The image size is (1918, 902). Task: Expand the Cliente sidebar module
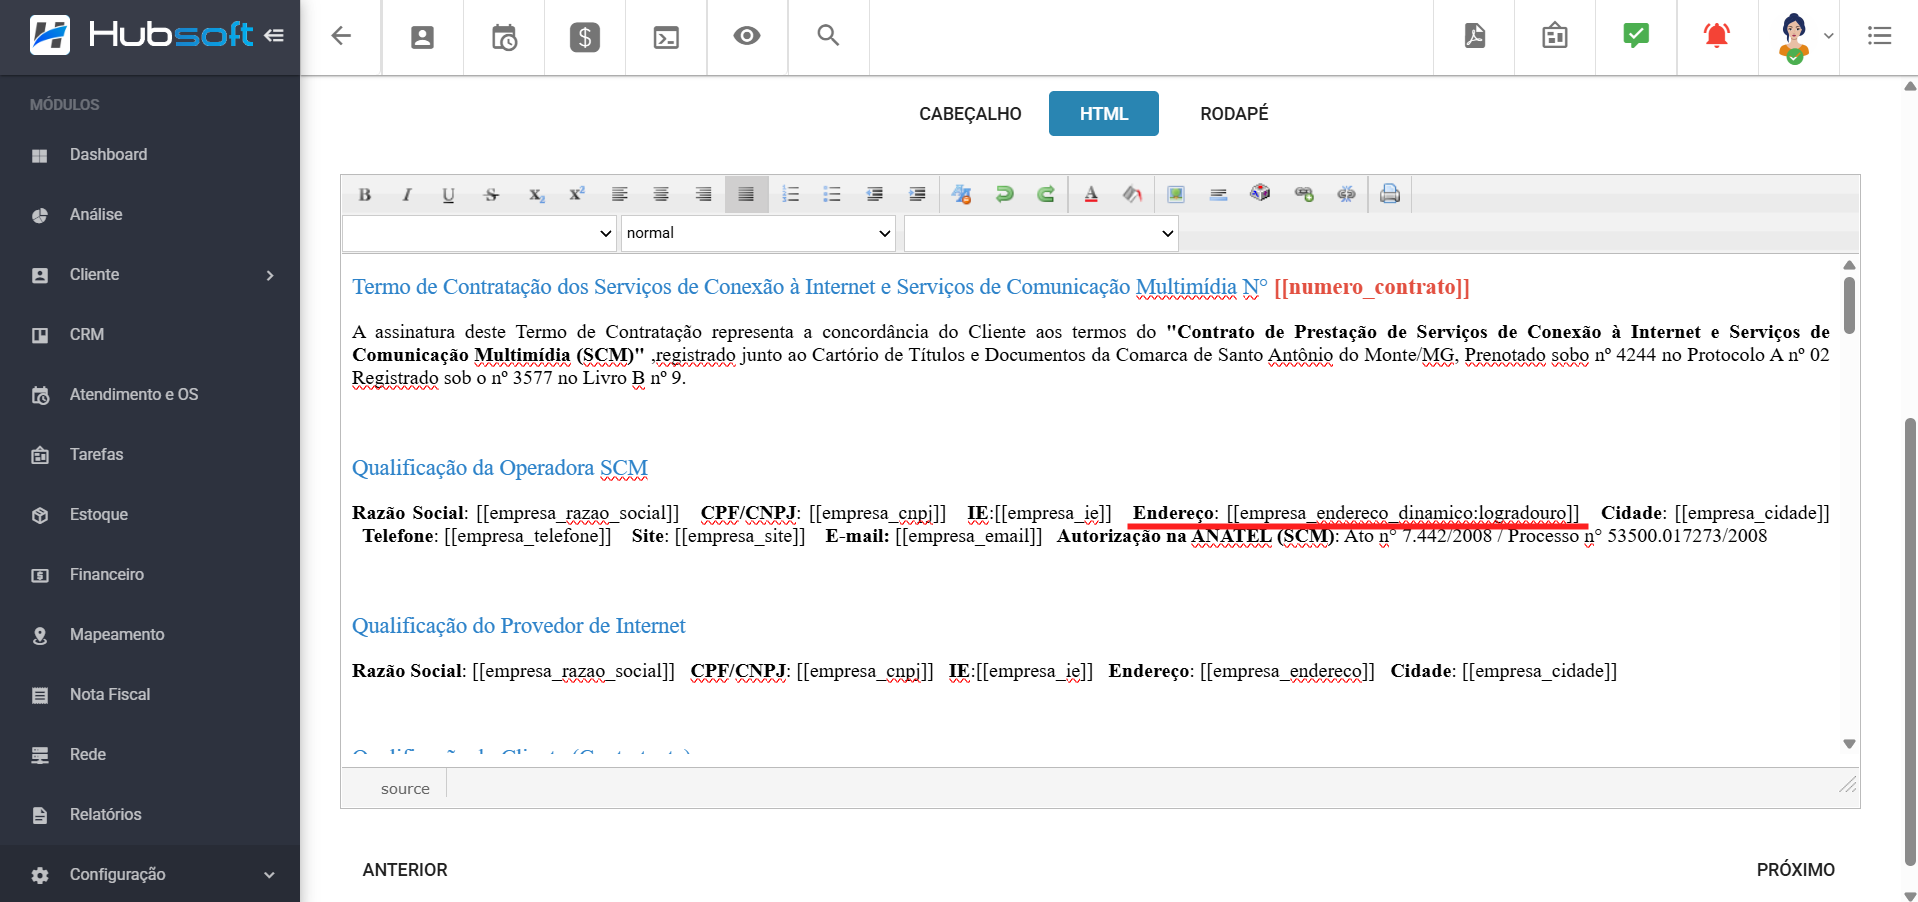150,275
